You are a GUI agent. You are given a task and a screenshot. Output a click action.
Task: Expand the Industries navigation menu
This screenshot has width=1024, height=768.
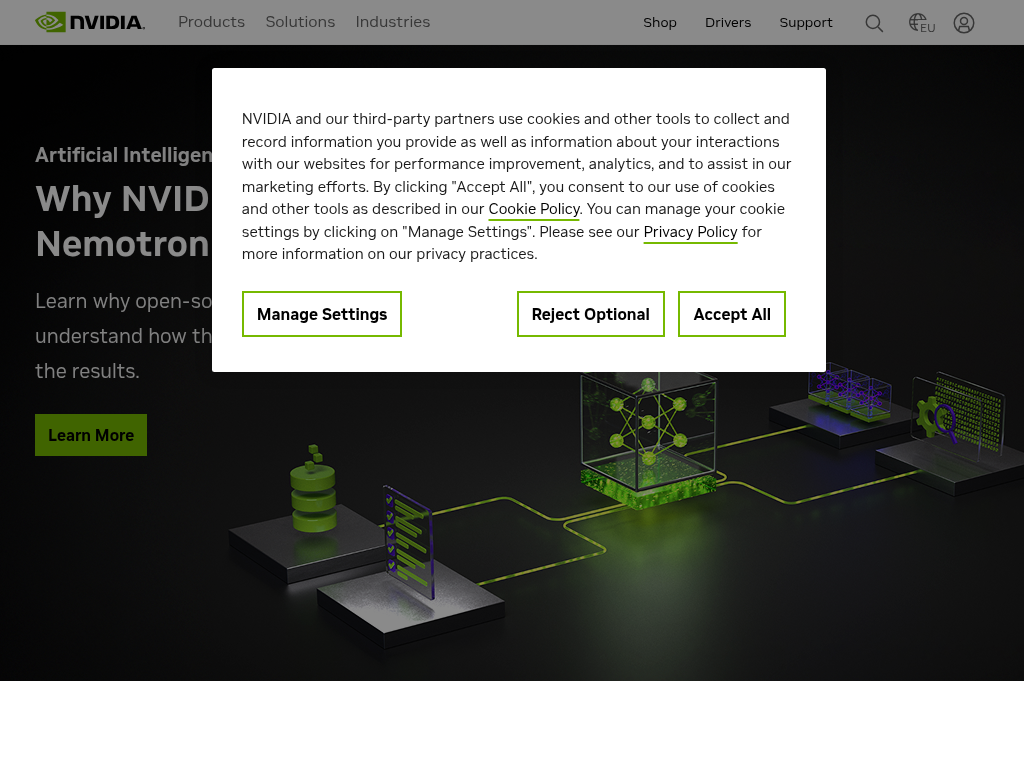coord(393,22)
